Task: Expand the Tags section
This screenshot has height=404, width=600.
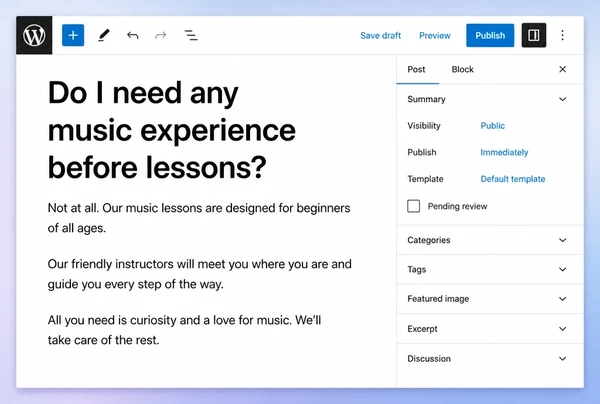Action: [490, 269]
